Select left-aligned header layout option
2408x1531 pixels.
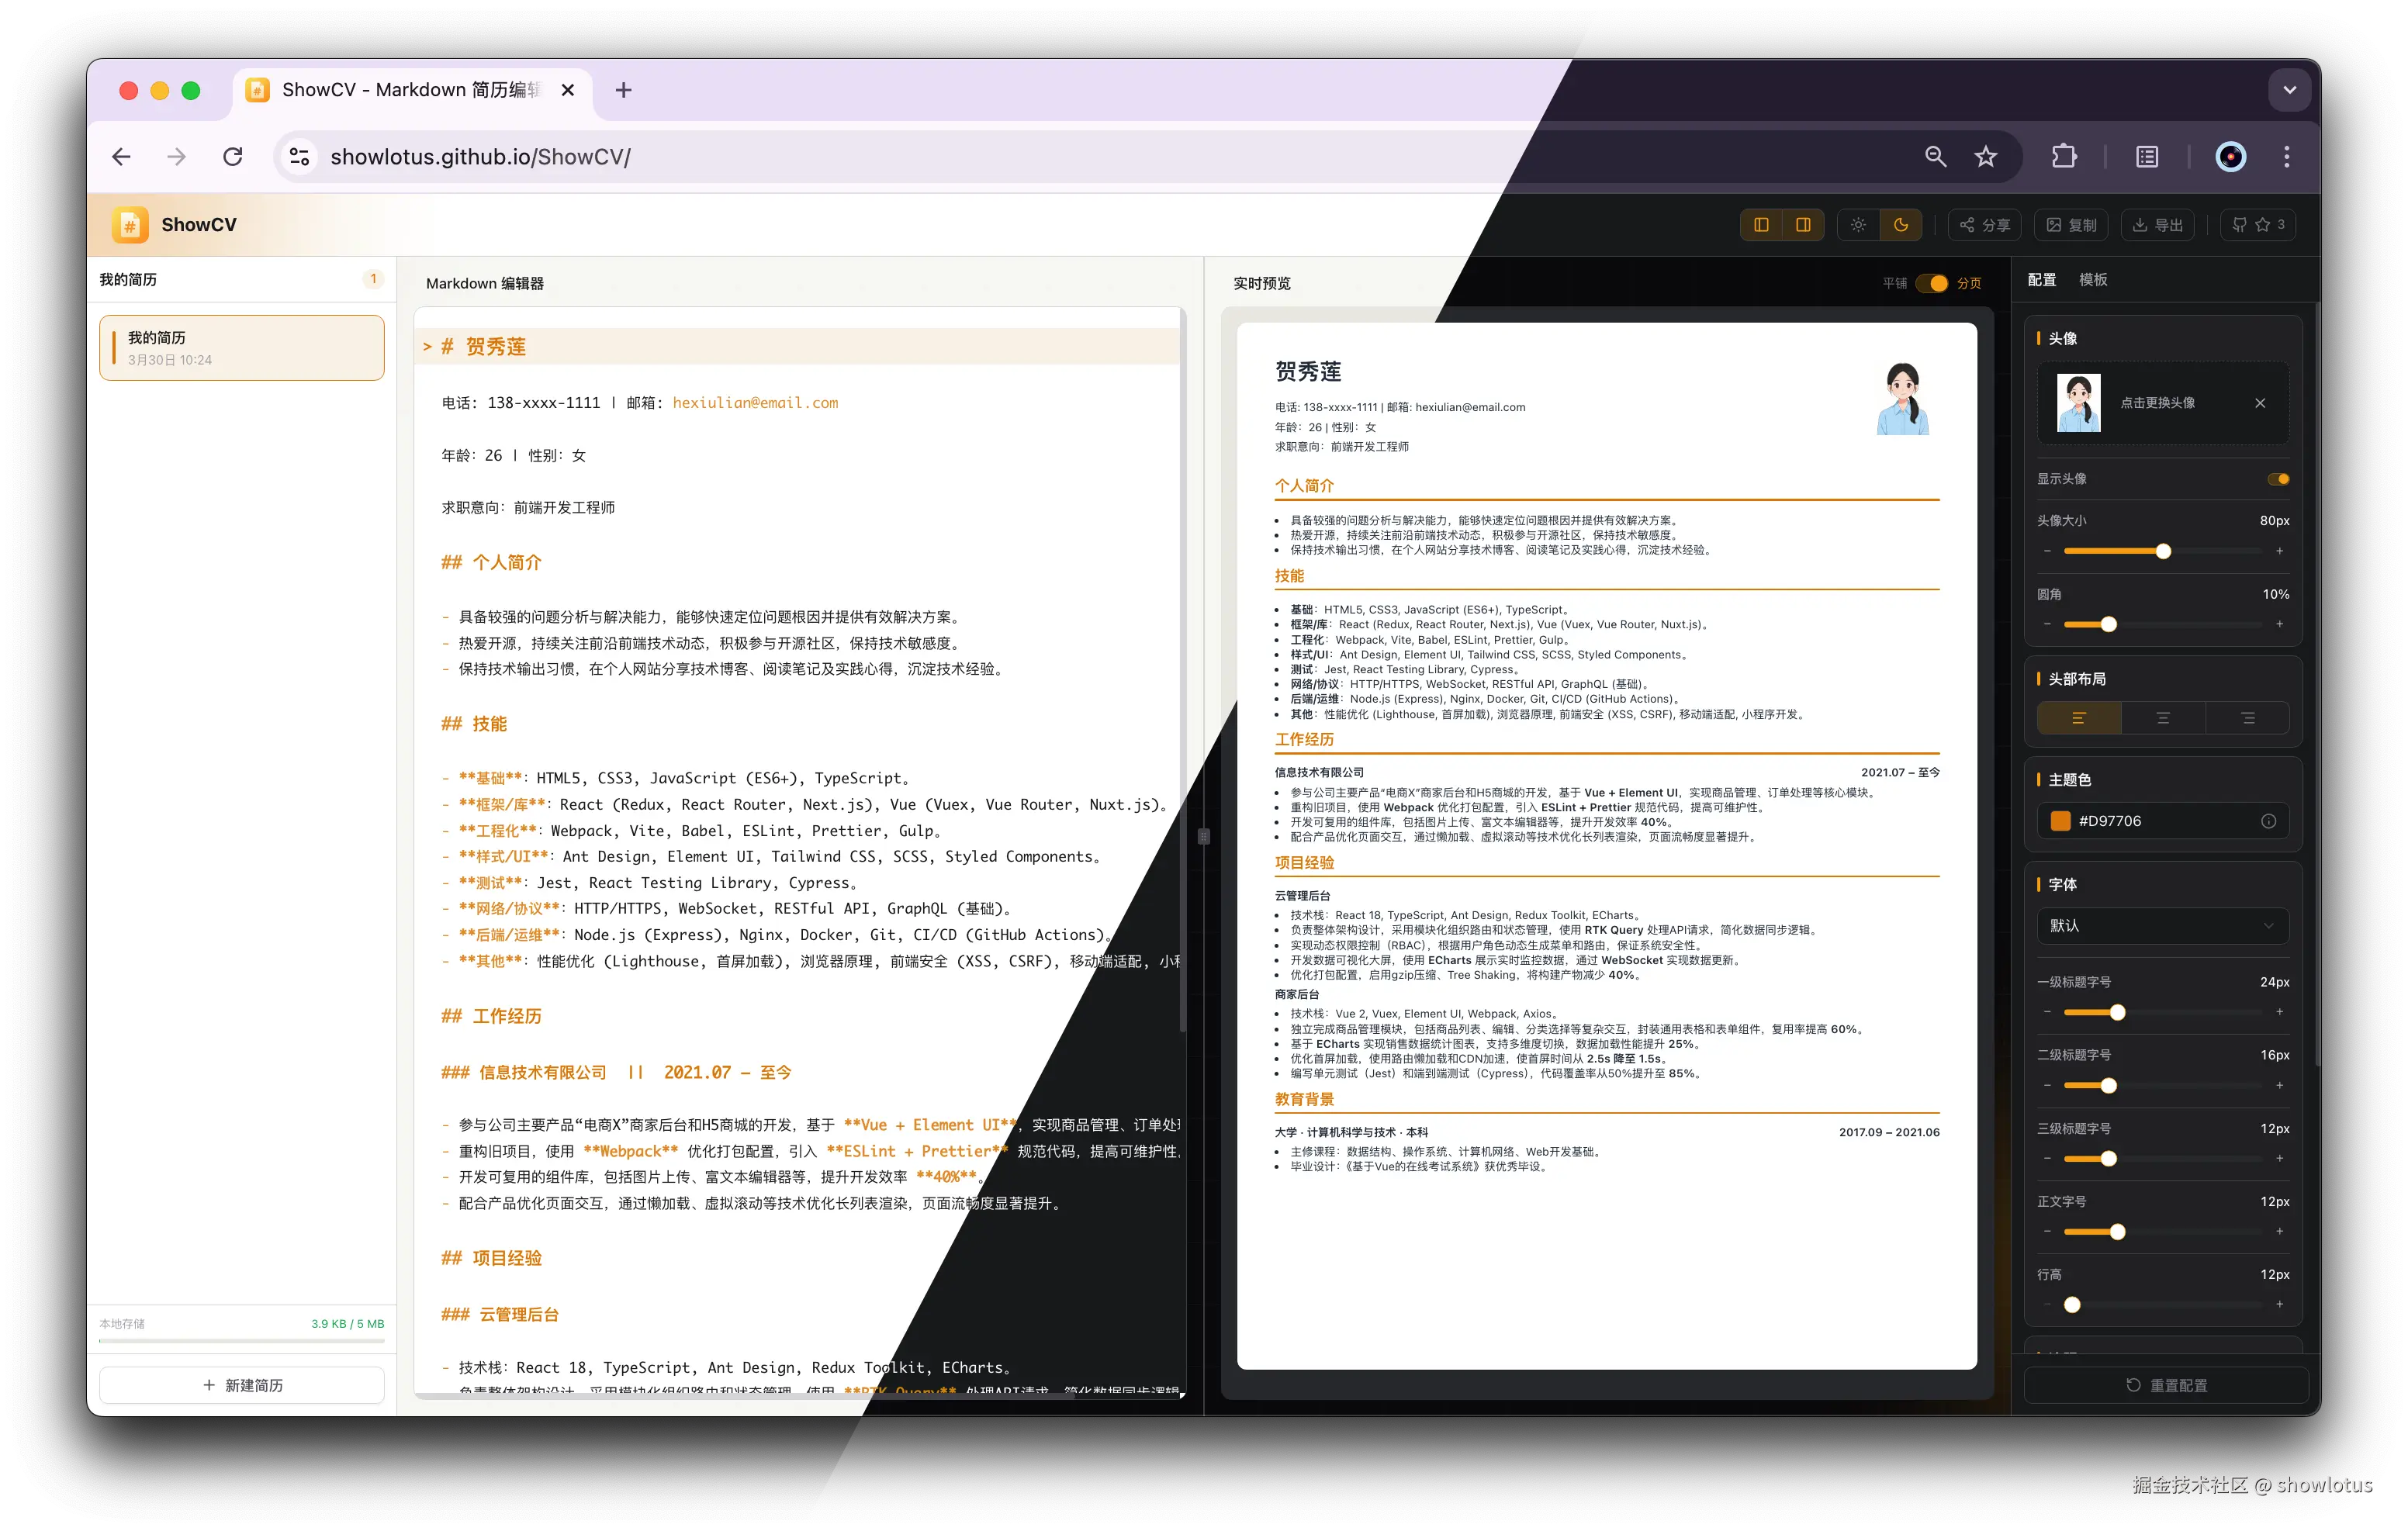pos(2078,718)
